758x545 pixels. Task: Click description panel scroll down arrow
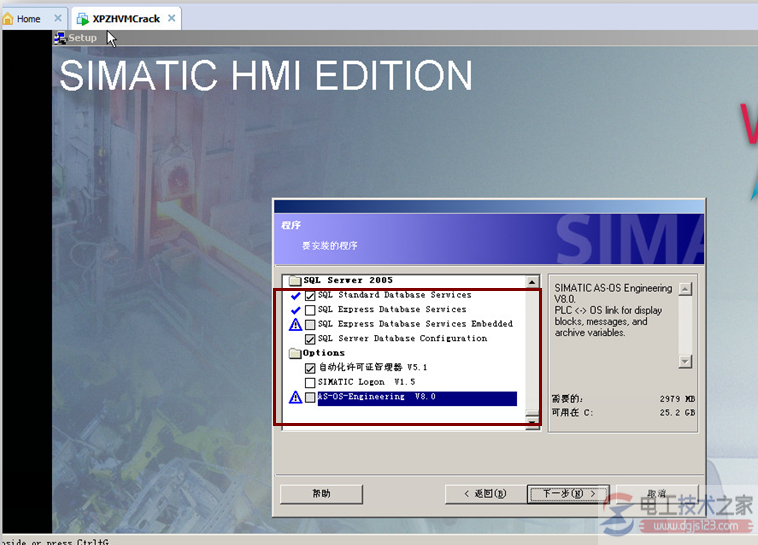tap(685, 361)
